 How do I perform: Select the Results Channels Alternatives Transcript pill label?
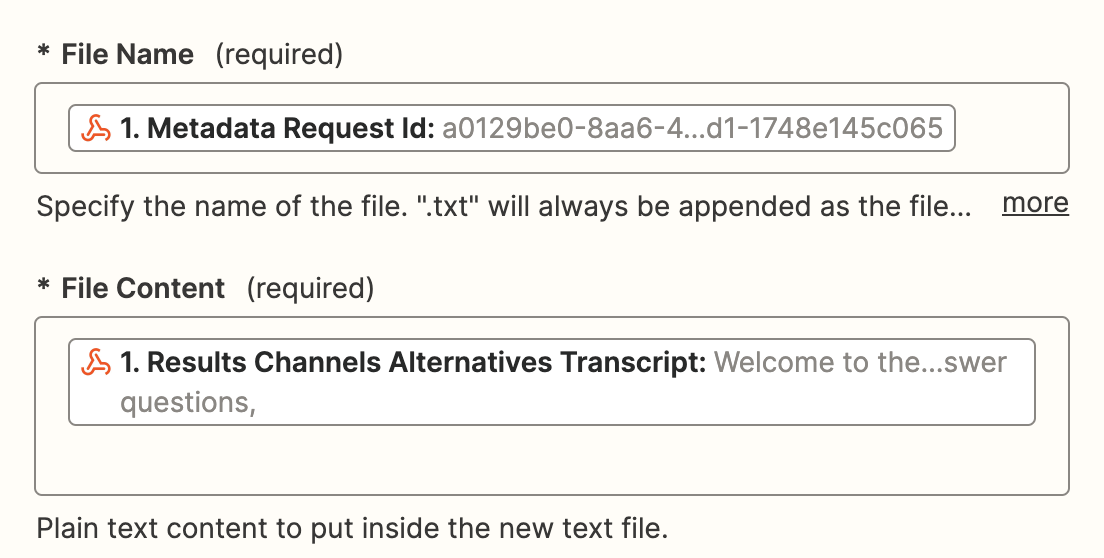point(413,363)
